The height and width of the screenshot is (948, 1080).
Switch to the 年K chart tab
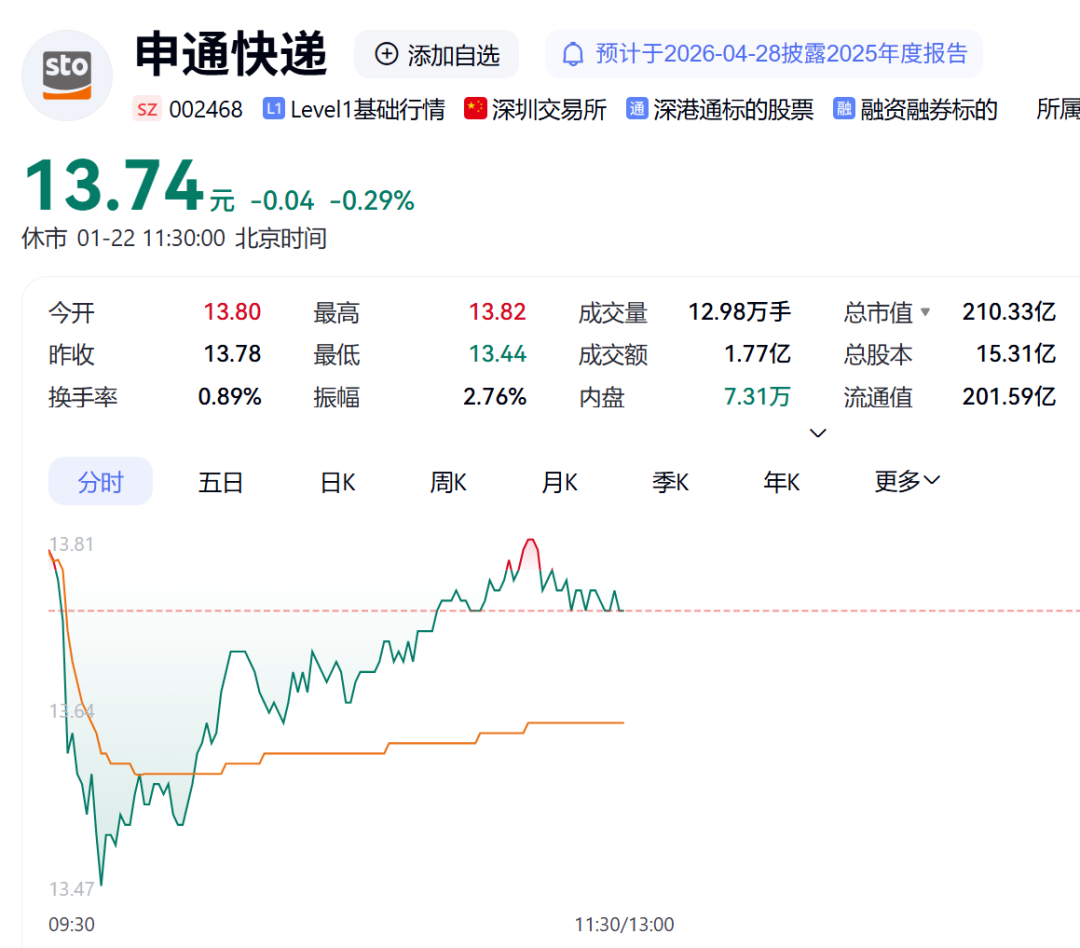click(781, 482)
